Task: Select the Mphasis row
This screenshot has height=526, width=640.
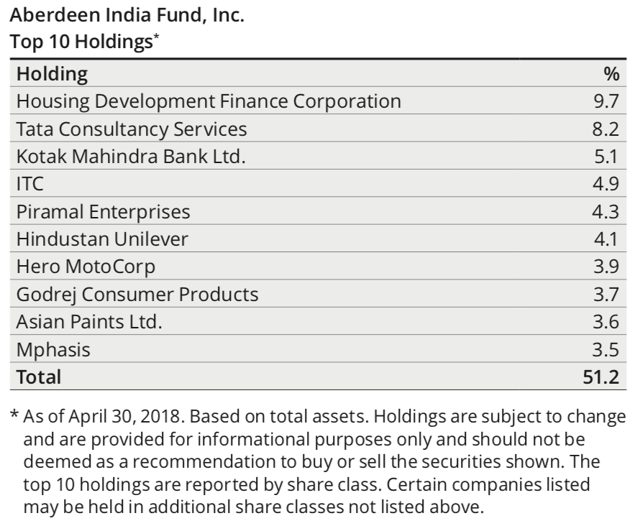Action: [x=318, y=349]
